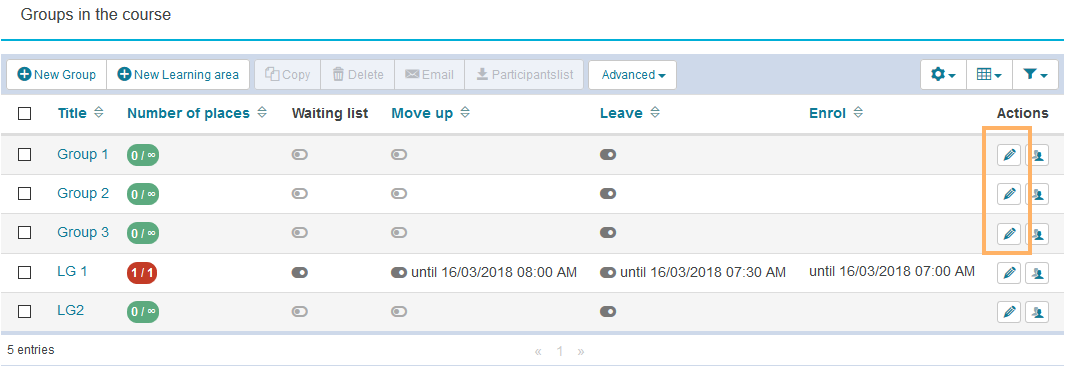Open user management icon for LG2
This screenshot has height=372, width=1072.
point(1038,313)
